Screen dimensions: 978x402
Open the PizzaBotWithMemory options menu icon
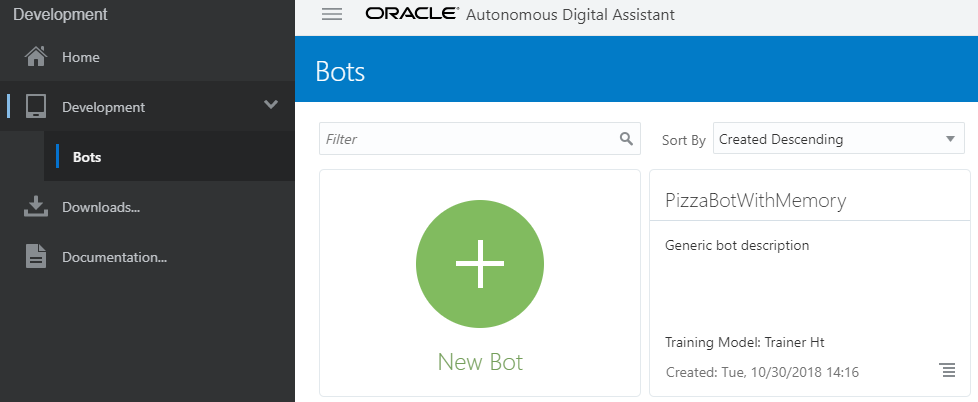click(x=947, y=370)
